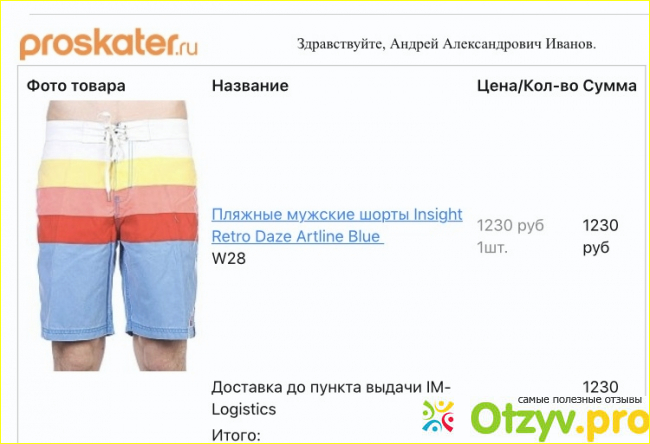This screenshot has height=444, width=650.
Task: Click the W28 size label
Action: [228, 258]
